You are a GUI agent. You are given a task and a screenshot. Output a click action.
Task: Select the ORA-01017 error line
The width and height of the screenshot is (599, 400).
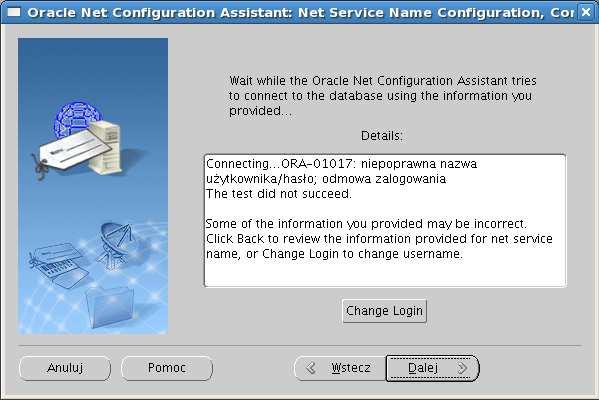341,171
